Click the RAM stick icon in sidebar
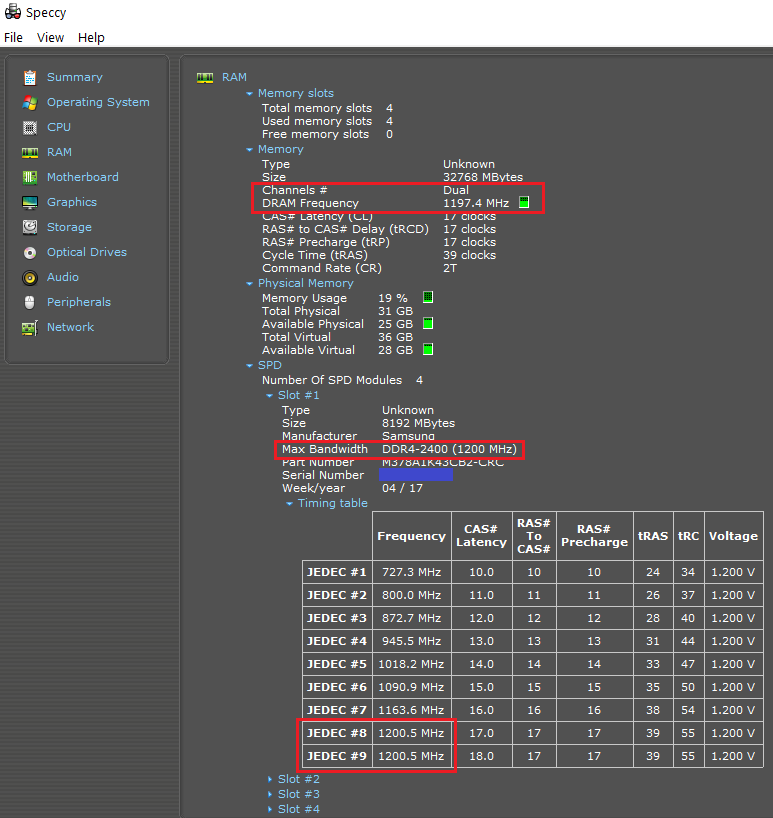773x818 pixels. click(30, 153)
